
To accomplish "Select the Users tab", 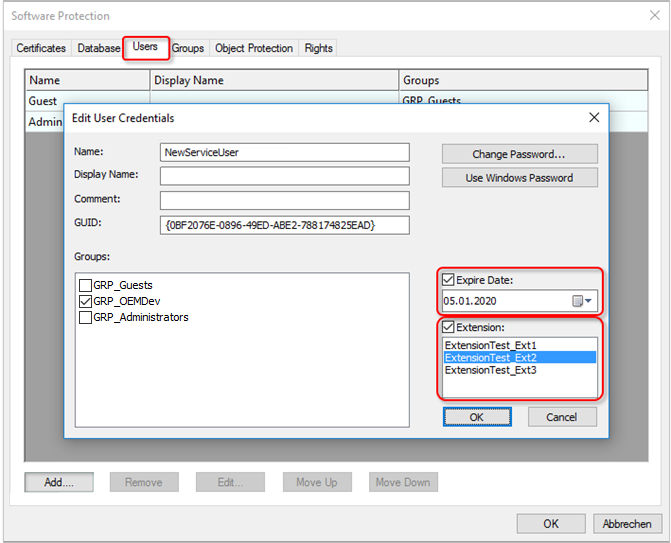I will pos(145,47).
